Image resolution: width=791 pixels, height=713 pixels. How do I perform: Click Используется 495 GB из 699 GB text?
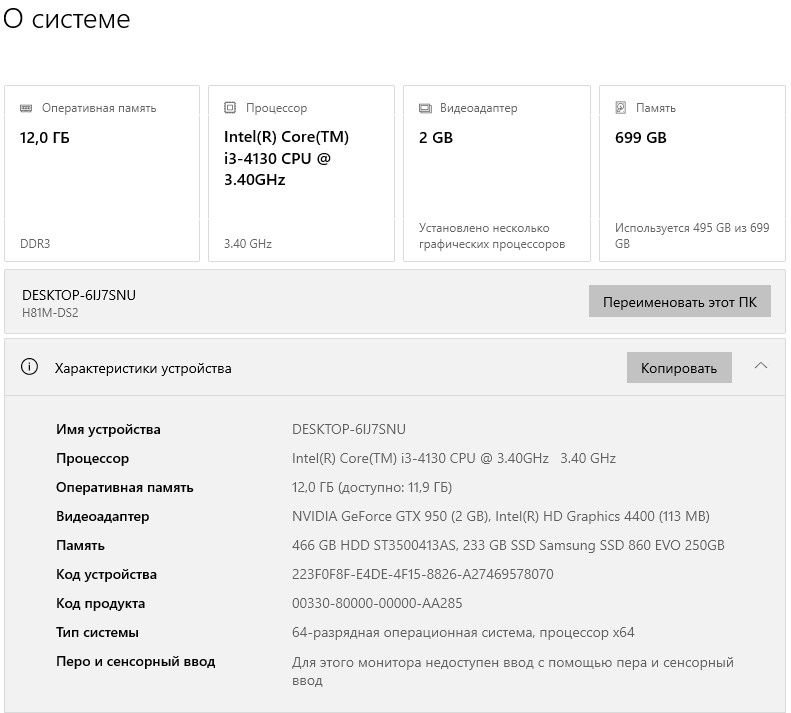click(x=692, y=236)
